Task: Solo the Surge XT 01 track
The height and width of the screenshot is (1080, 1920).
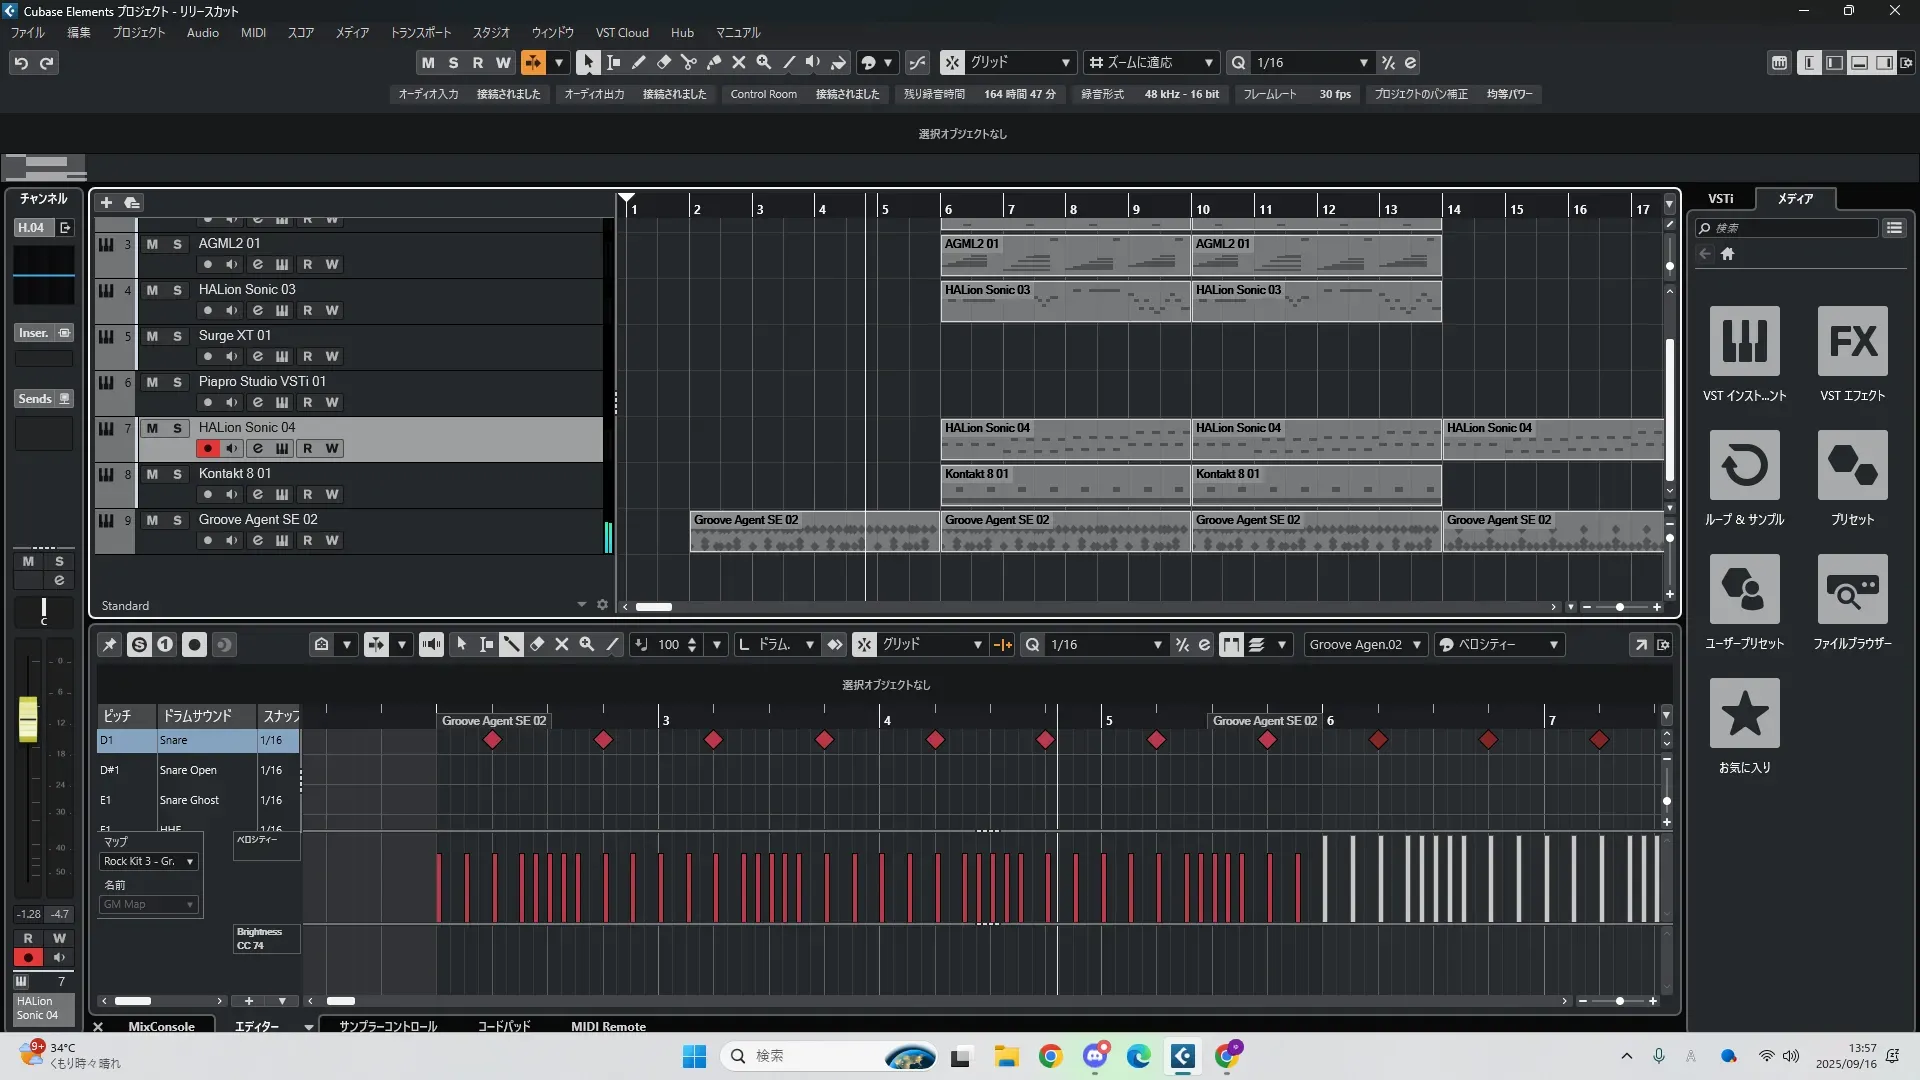Action: click(177, 336)
